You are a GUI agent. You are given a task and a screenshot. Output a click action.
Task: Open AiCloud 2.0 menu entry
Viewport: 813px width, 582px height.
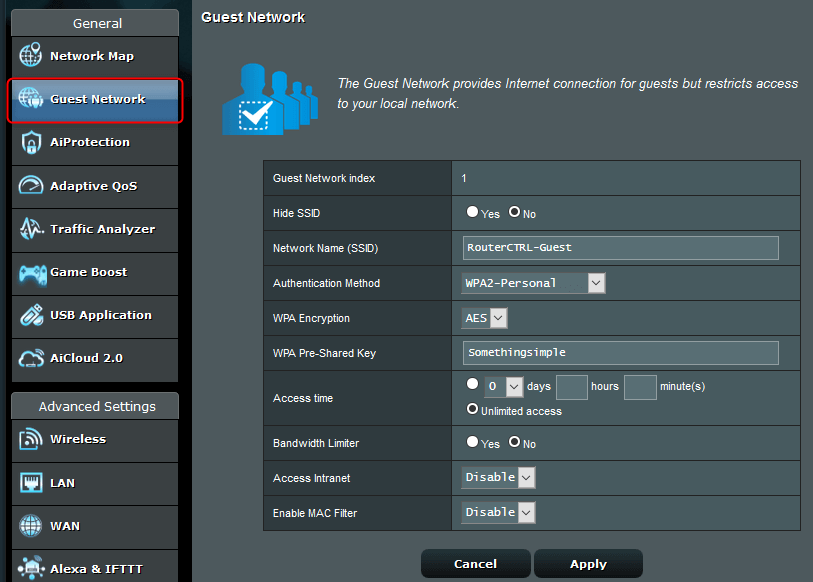(x=95, y=360)
